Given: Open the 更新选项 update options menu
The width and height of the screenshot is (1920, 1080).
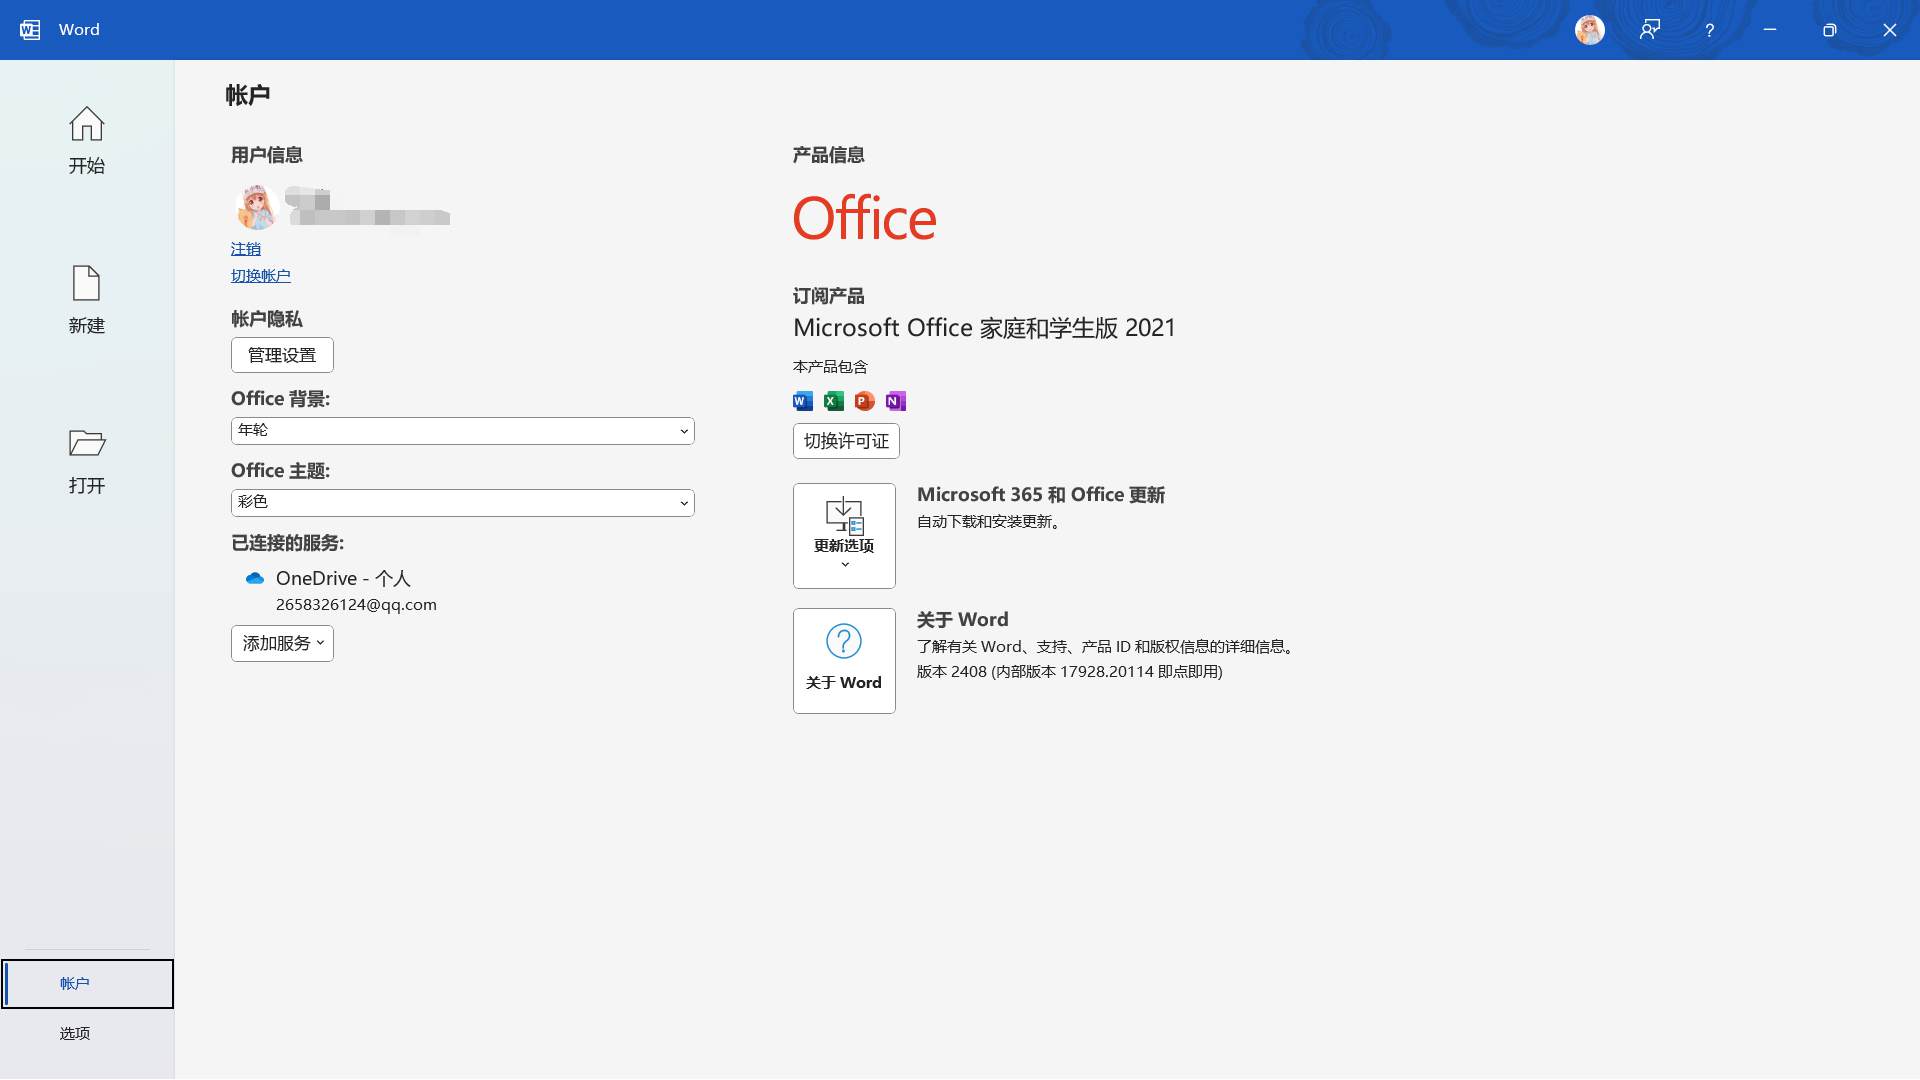Looking at the screenshot, I should [844, 536].
